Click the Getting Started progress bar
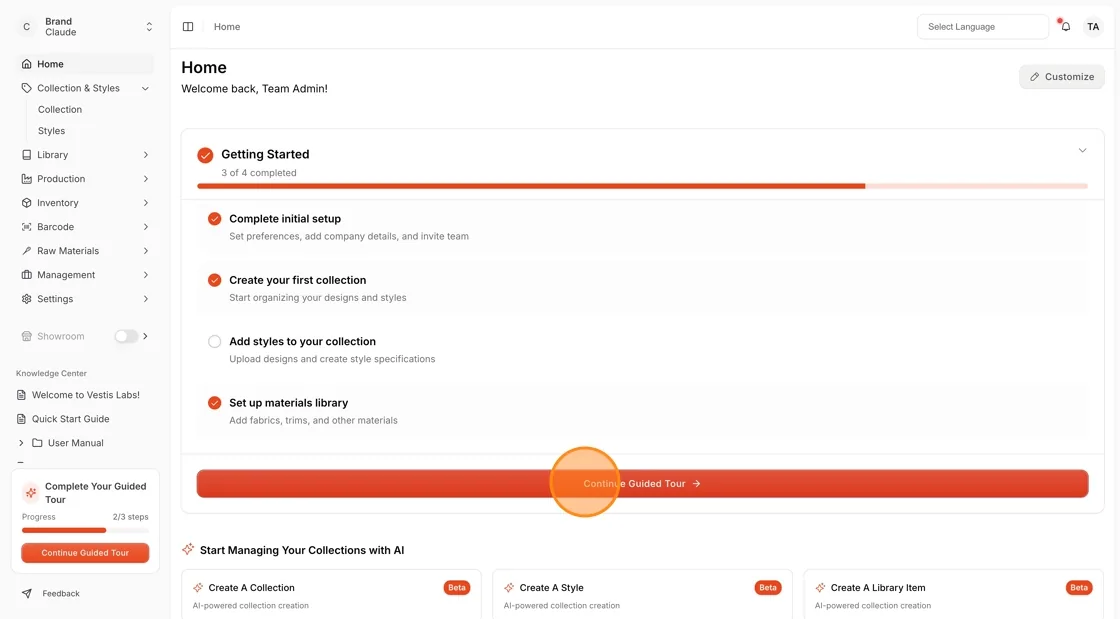 (x=642, y=186)
